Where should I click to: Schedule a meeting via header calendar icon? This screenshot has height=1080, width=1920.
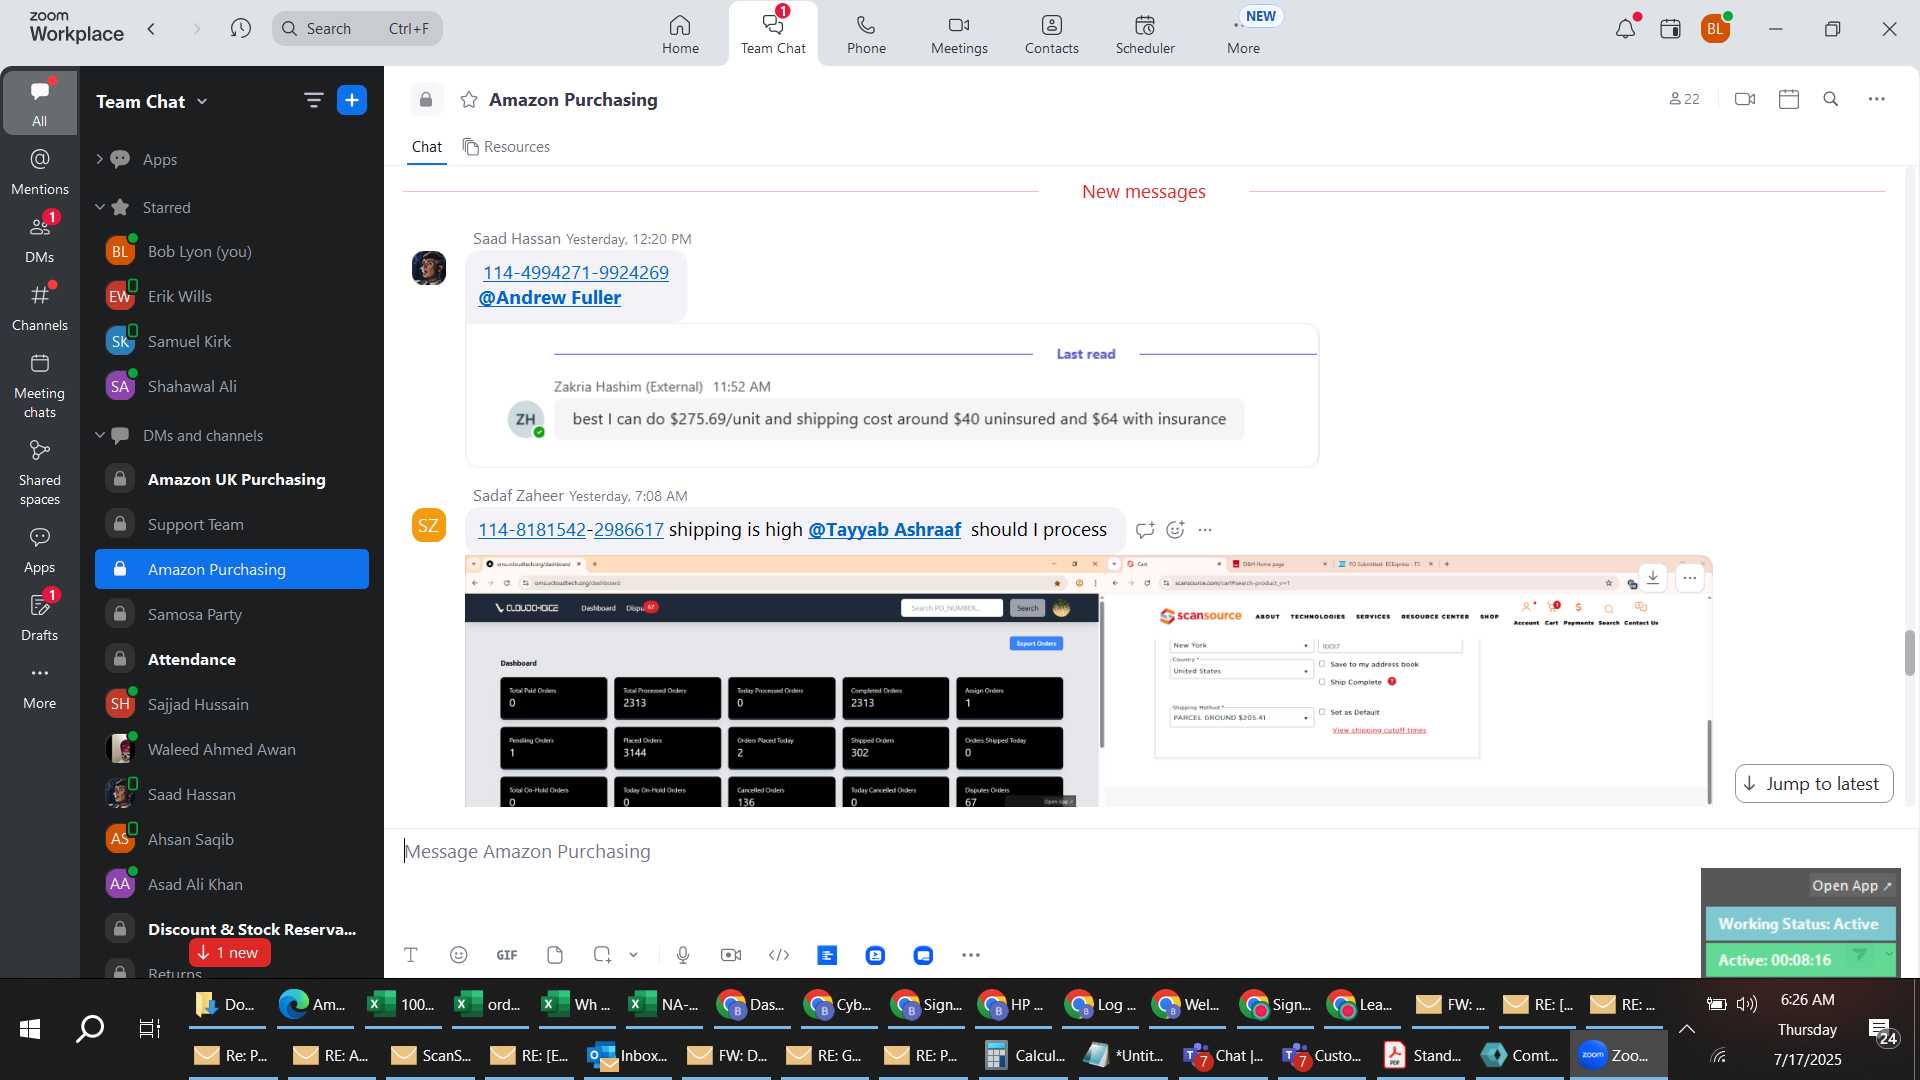click(1789, 99)
